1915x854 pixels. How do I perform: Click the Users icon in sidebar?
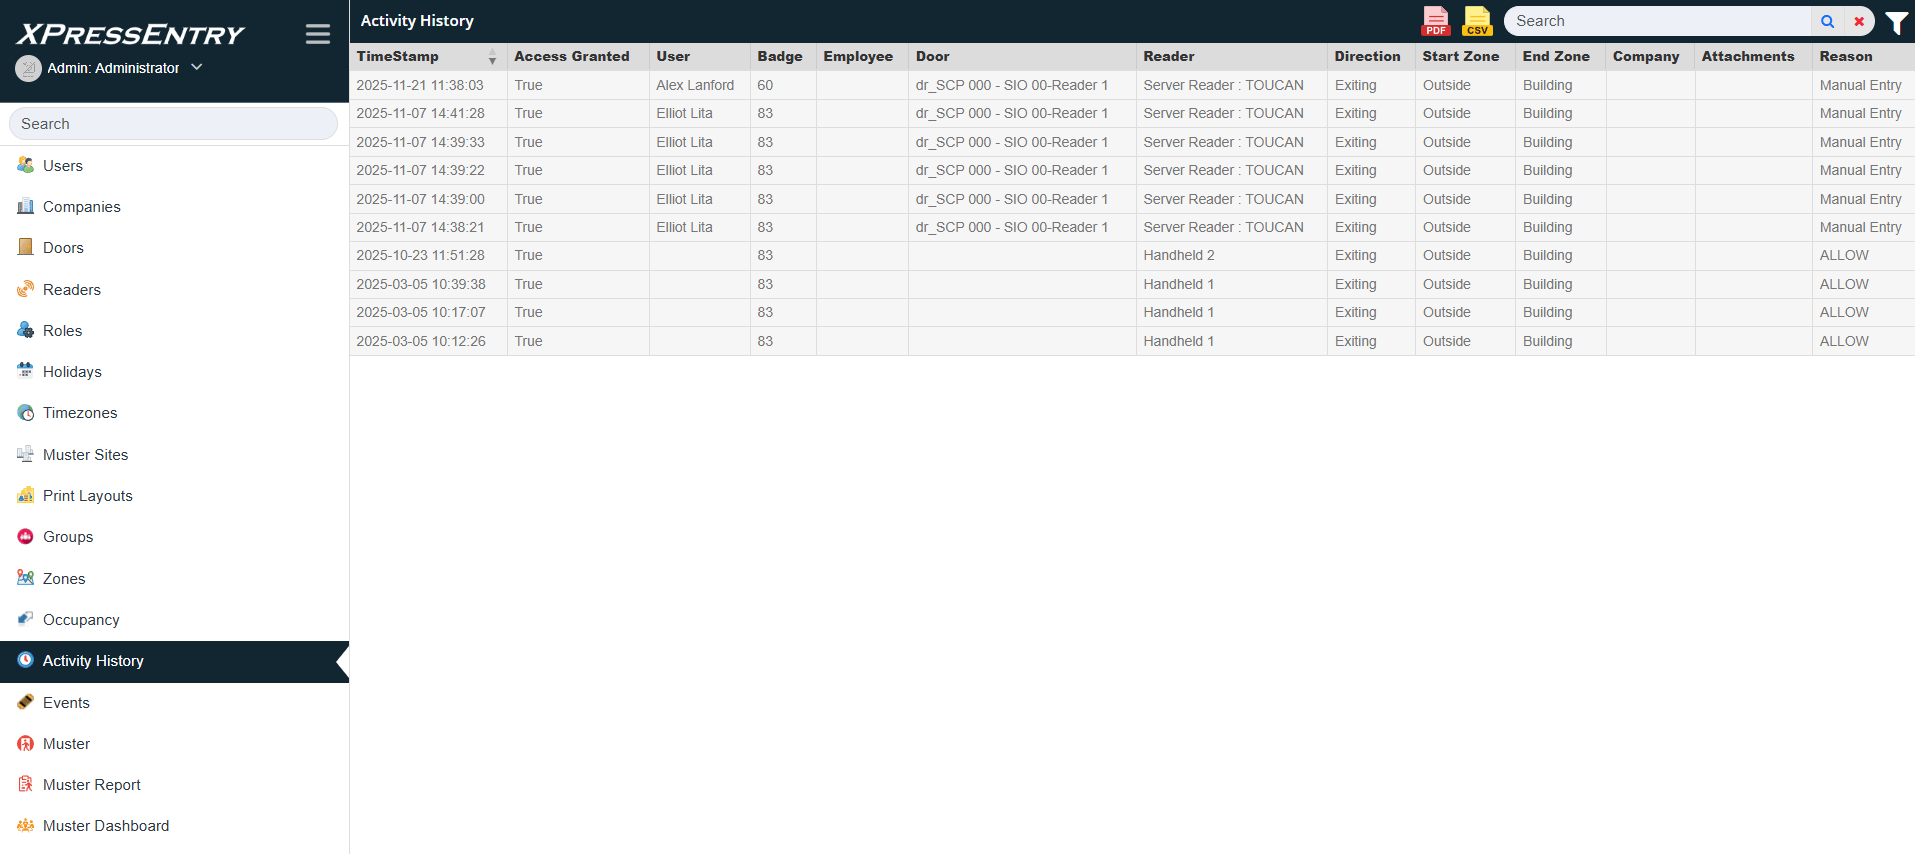[26, 165]
